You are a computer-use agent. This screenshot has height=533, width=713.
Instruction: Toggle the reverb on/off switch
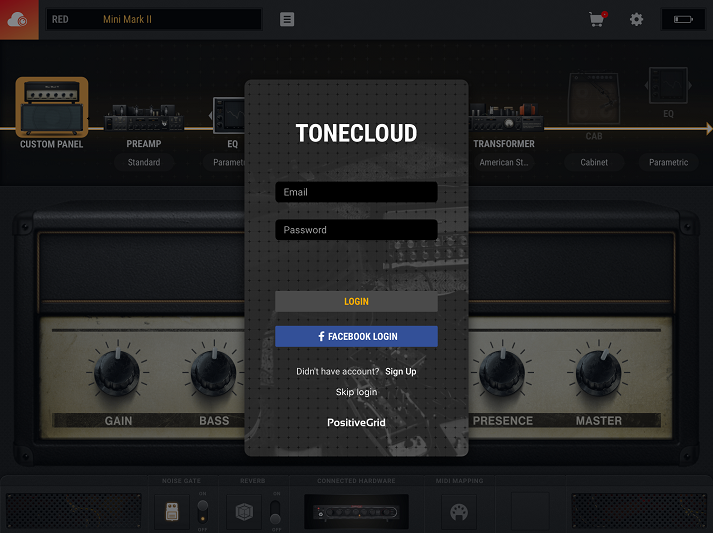point(274,511)
